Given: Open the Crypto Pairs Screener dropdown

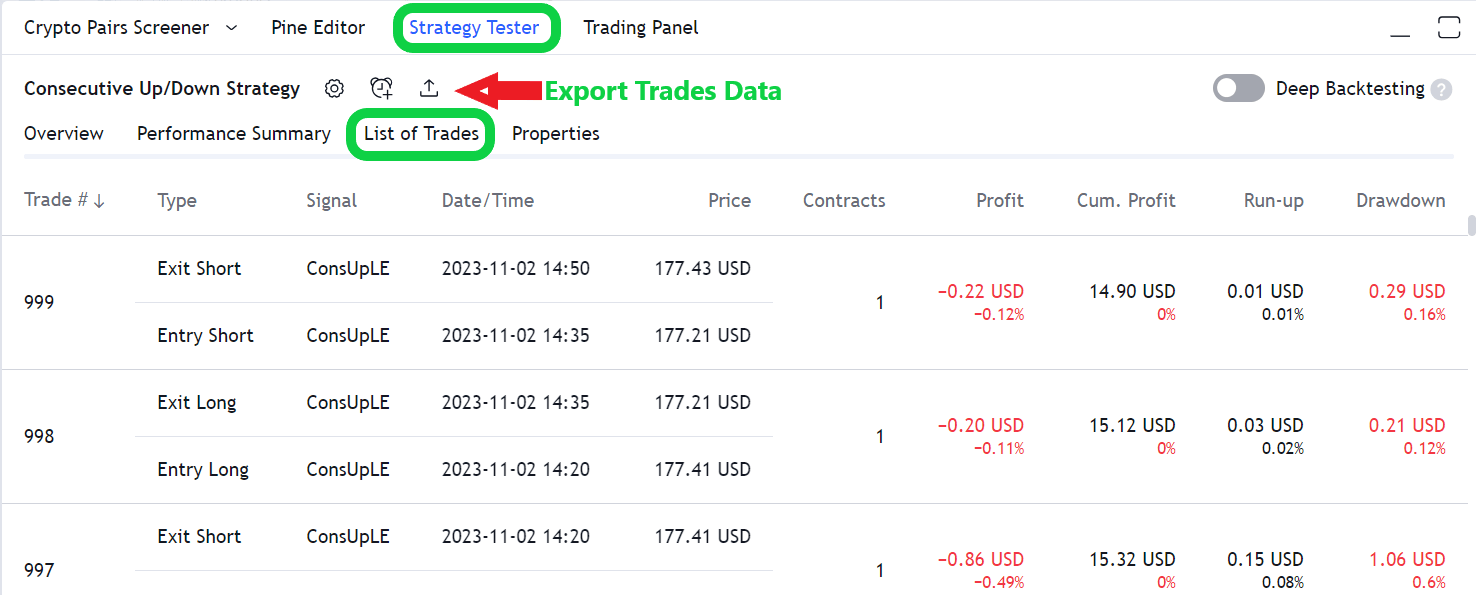Looking at the screenshot, I should pyautogui.click(x=131, y=27).
